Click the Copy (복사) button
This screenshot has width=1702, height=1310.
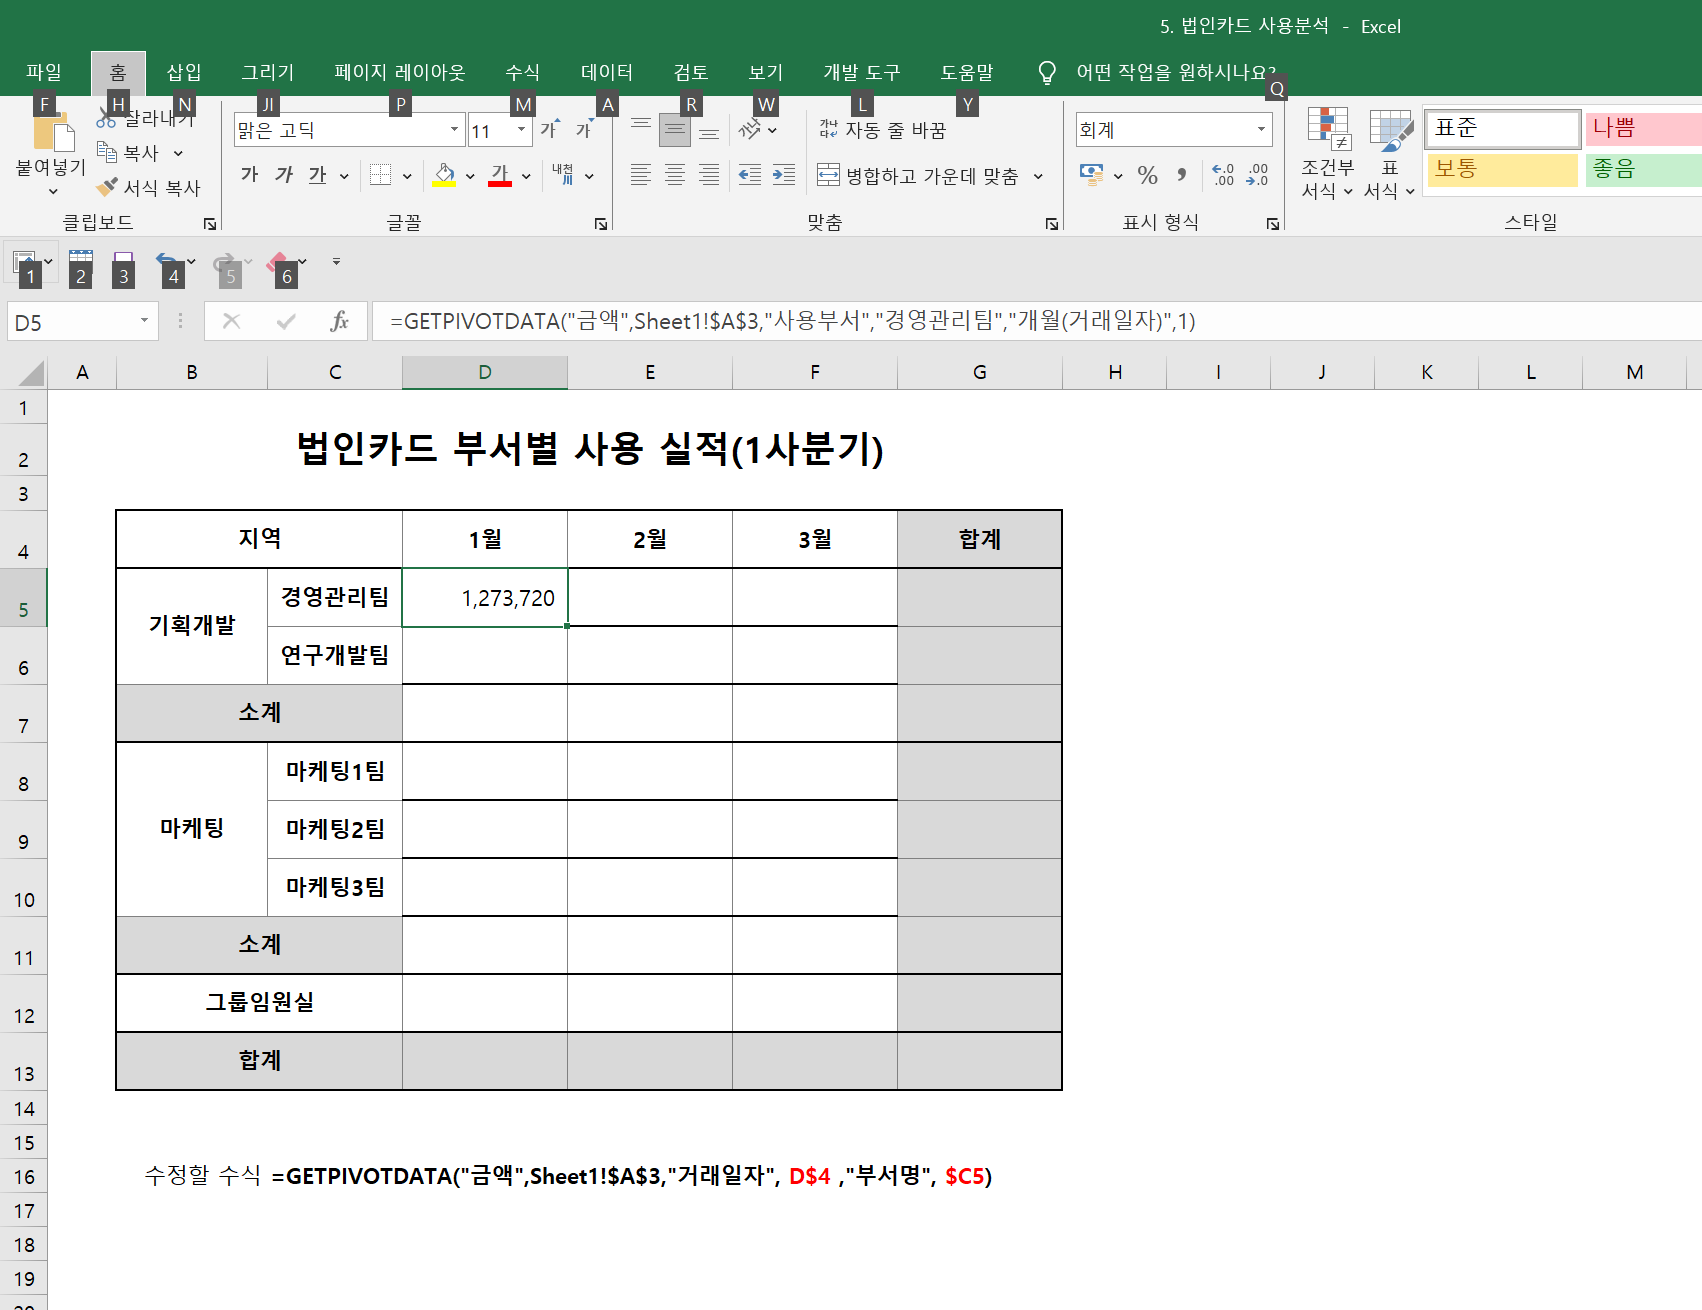(x=130, y=153)
